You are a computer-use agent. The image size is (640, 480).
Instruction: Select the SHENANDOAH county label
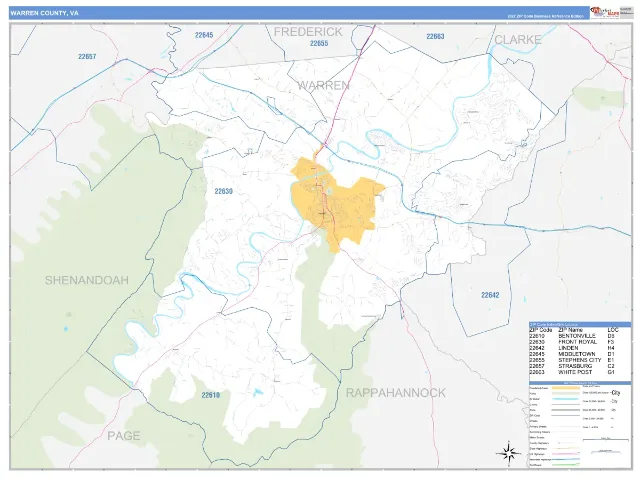click(87, 280)
